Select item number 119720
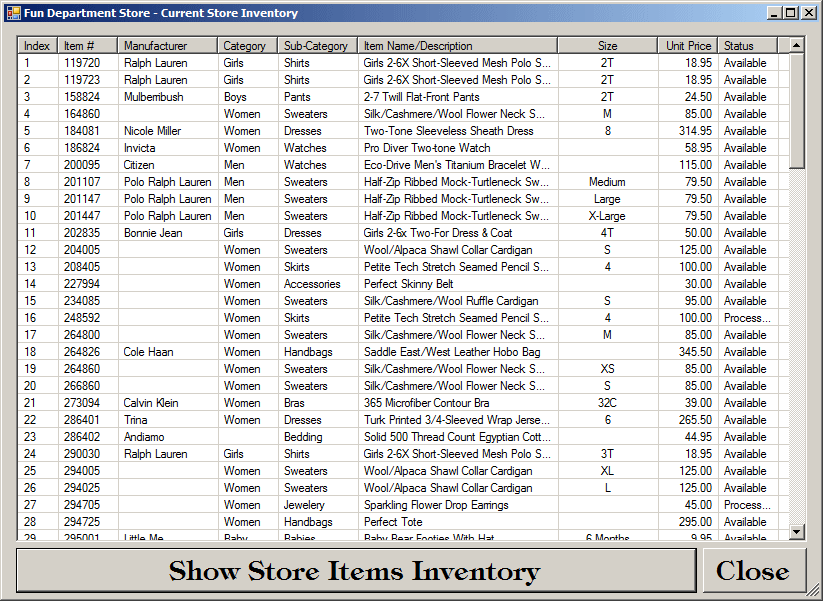 (82, 63)
